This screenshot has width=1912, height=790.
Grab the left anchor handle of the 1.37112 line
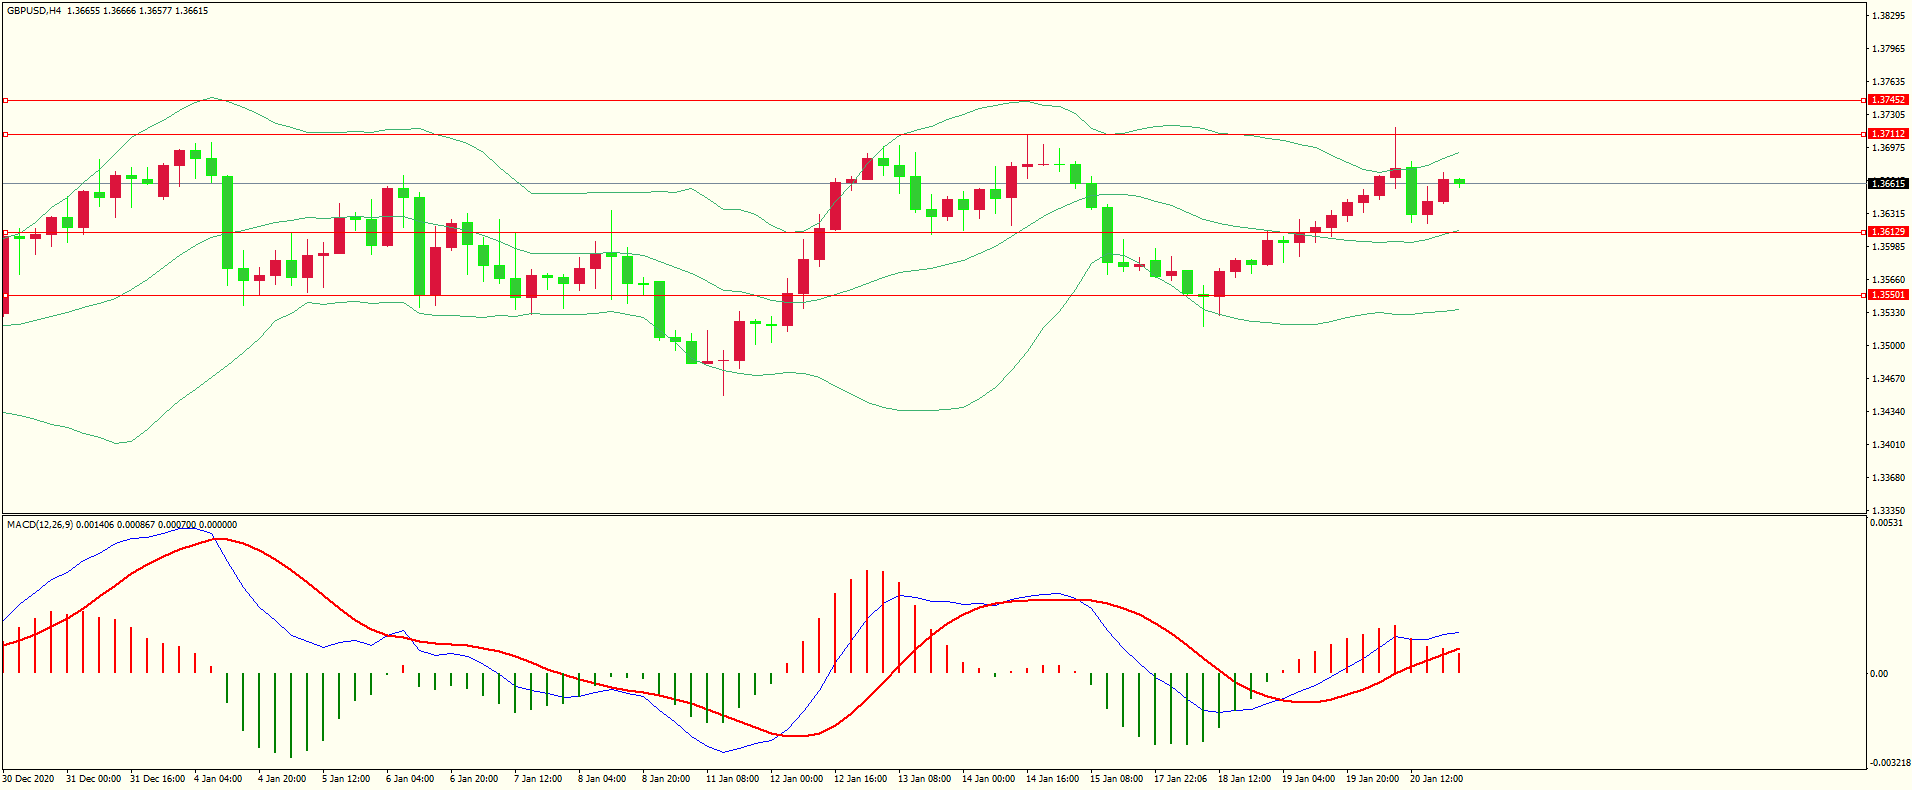(x=5, y=134)
